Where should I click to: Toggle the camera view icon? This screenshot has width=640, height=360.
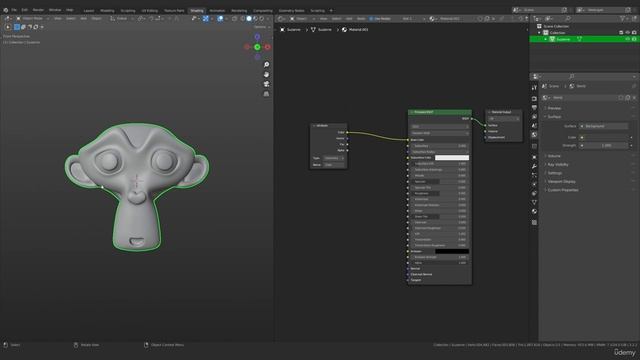[x=266, y=84]
